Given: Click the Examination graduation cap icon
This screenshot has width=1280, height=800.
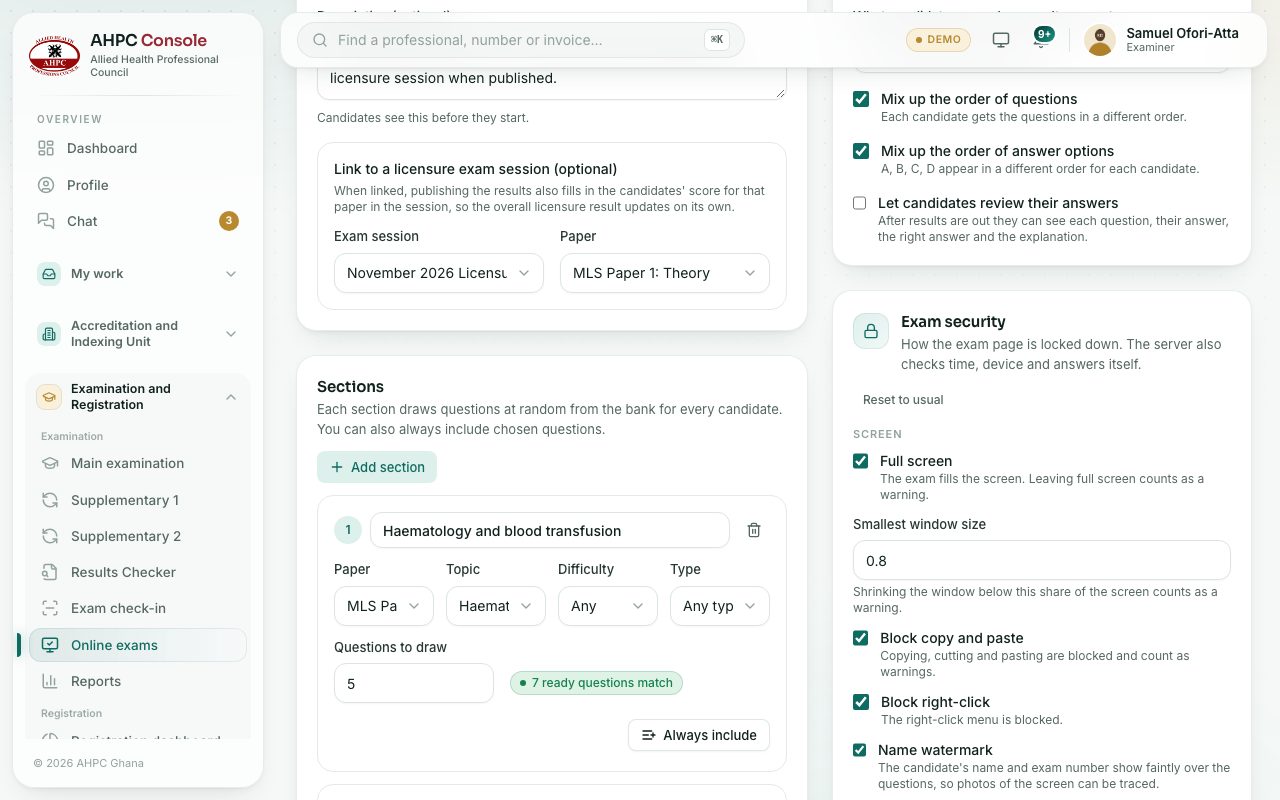Looking at the screenshot, I should [49, 397].
